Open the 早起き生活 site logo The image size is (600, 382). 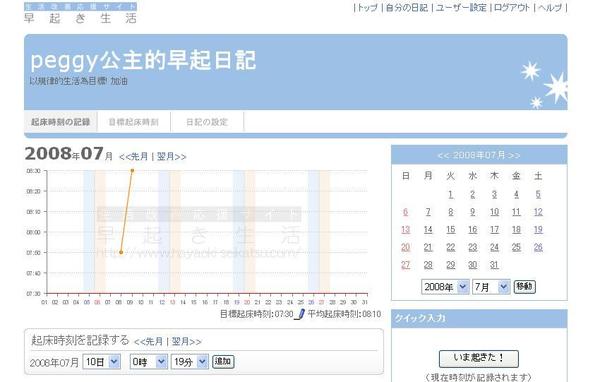80,13
